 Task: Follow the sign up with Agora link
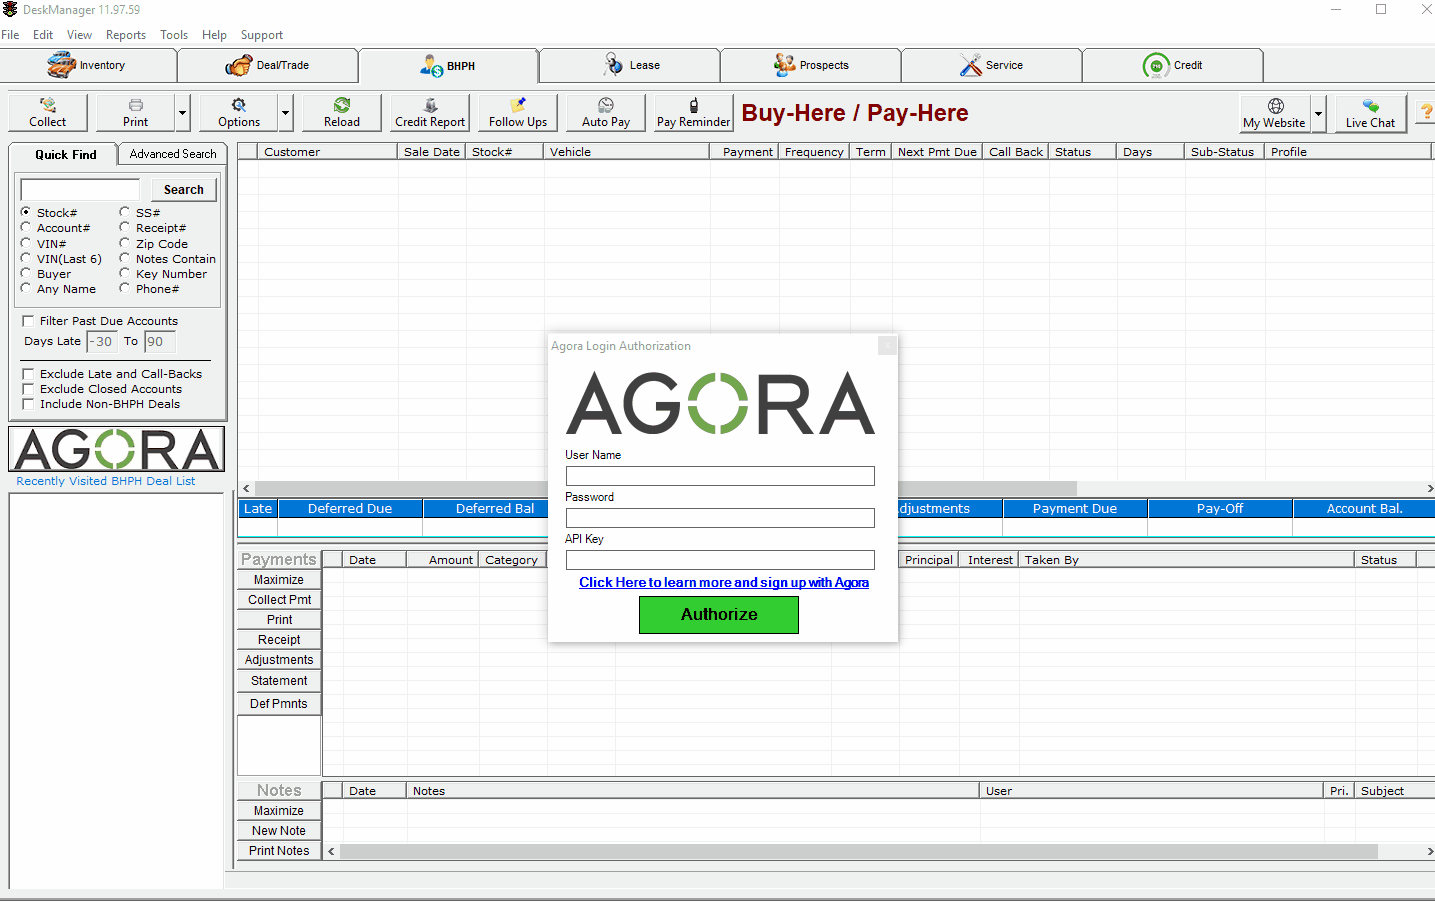pos(724,582)
